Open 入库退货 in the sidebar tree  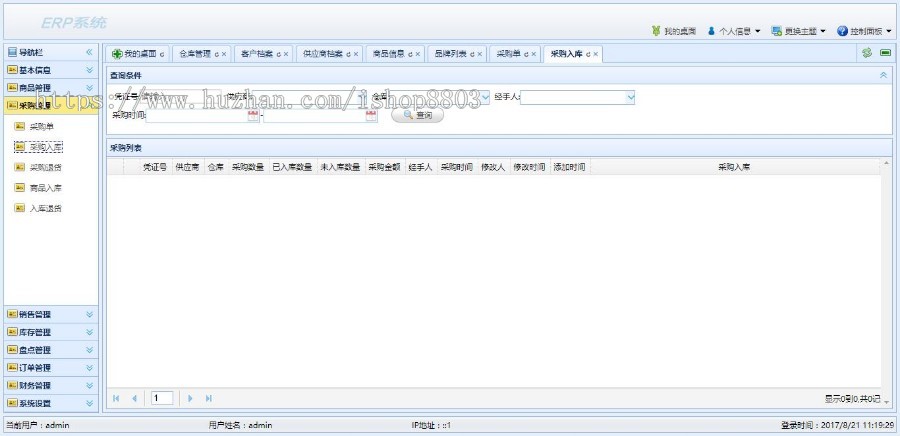45,209
